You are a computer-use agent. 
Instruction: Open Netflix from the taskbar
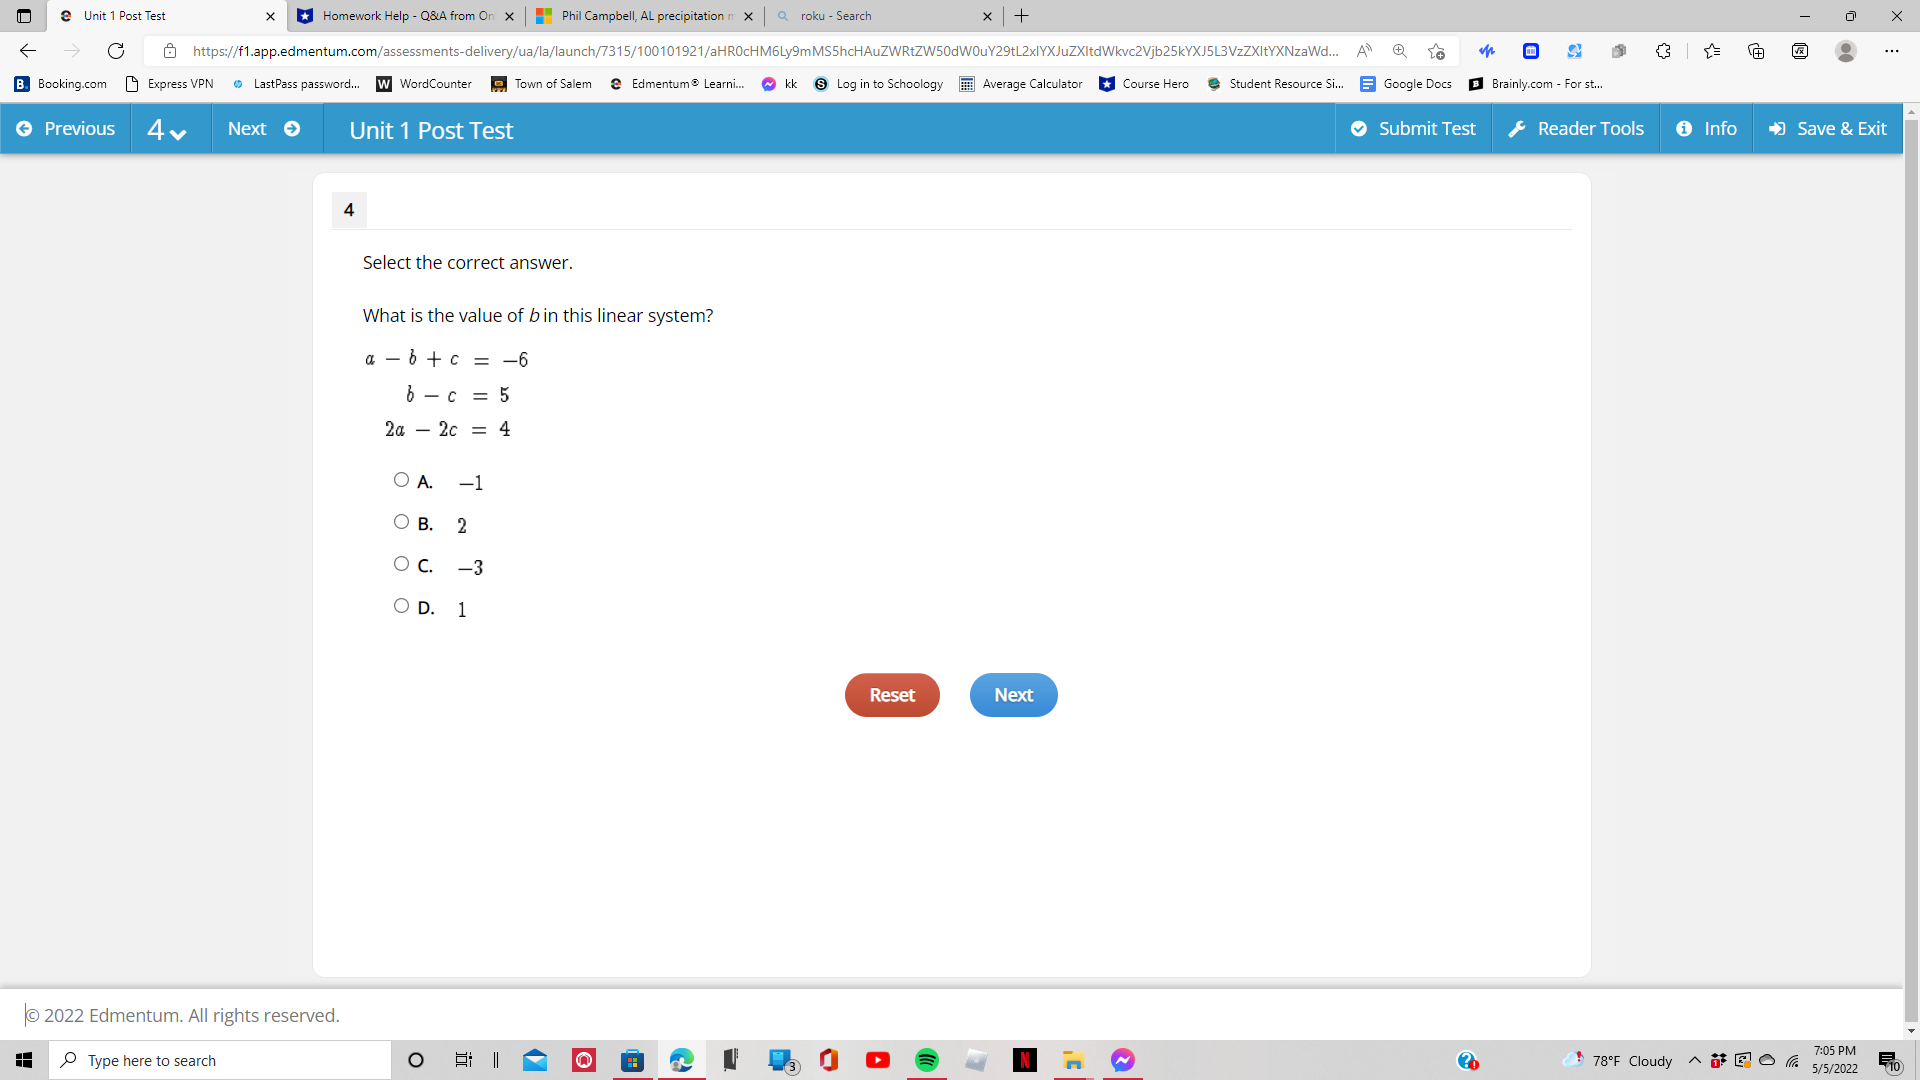[1024, 1060]
